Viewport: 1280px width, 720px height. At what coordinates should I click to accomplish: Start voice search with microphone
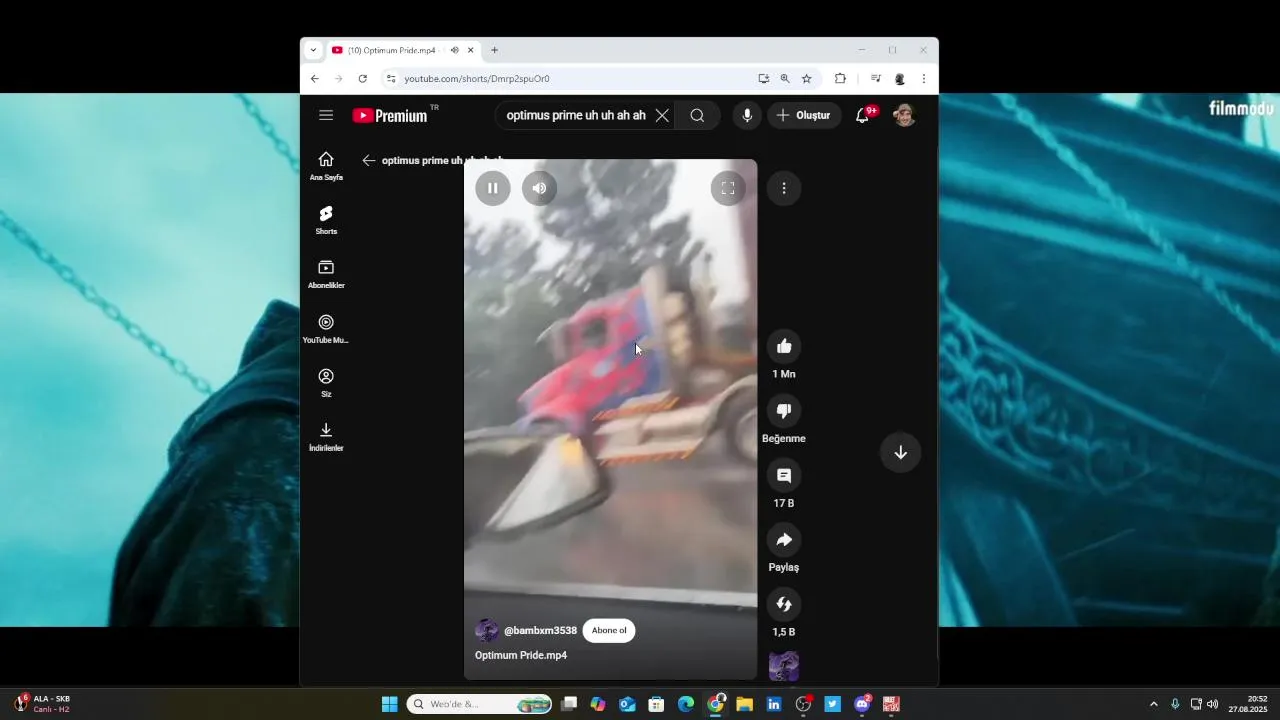746,115
